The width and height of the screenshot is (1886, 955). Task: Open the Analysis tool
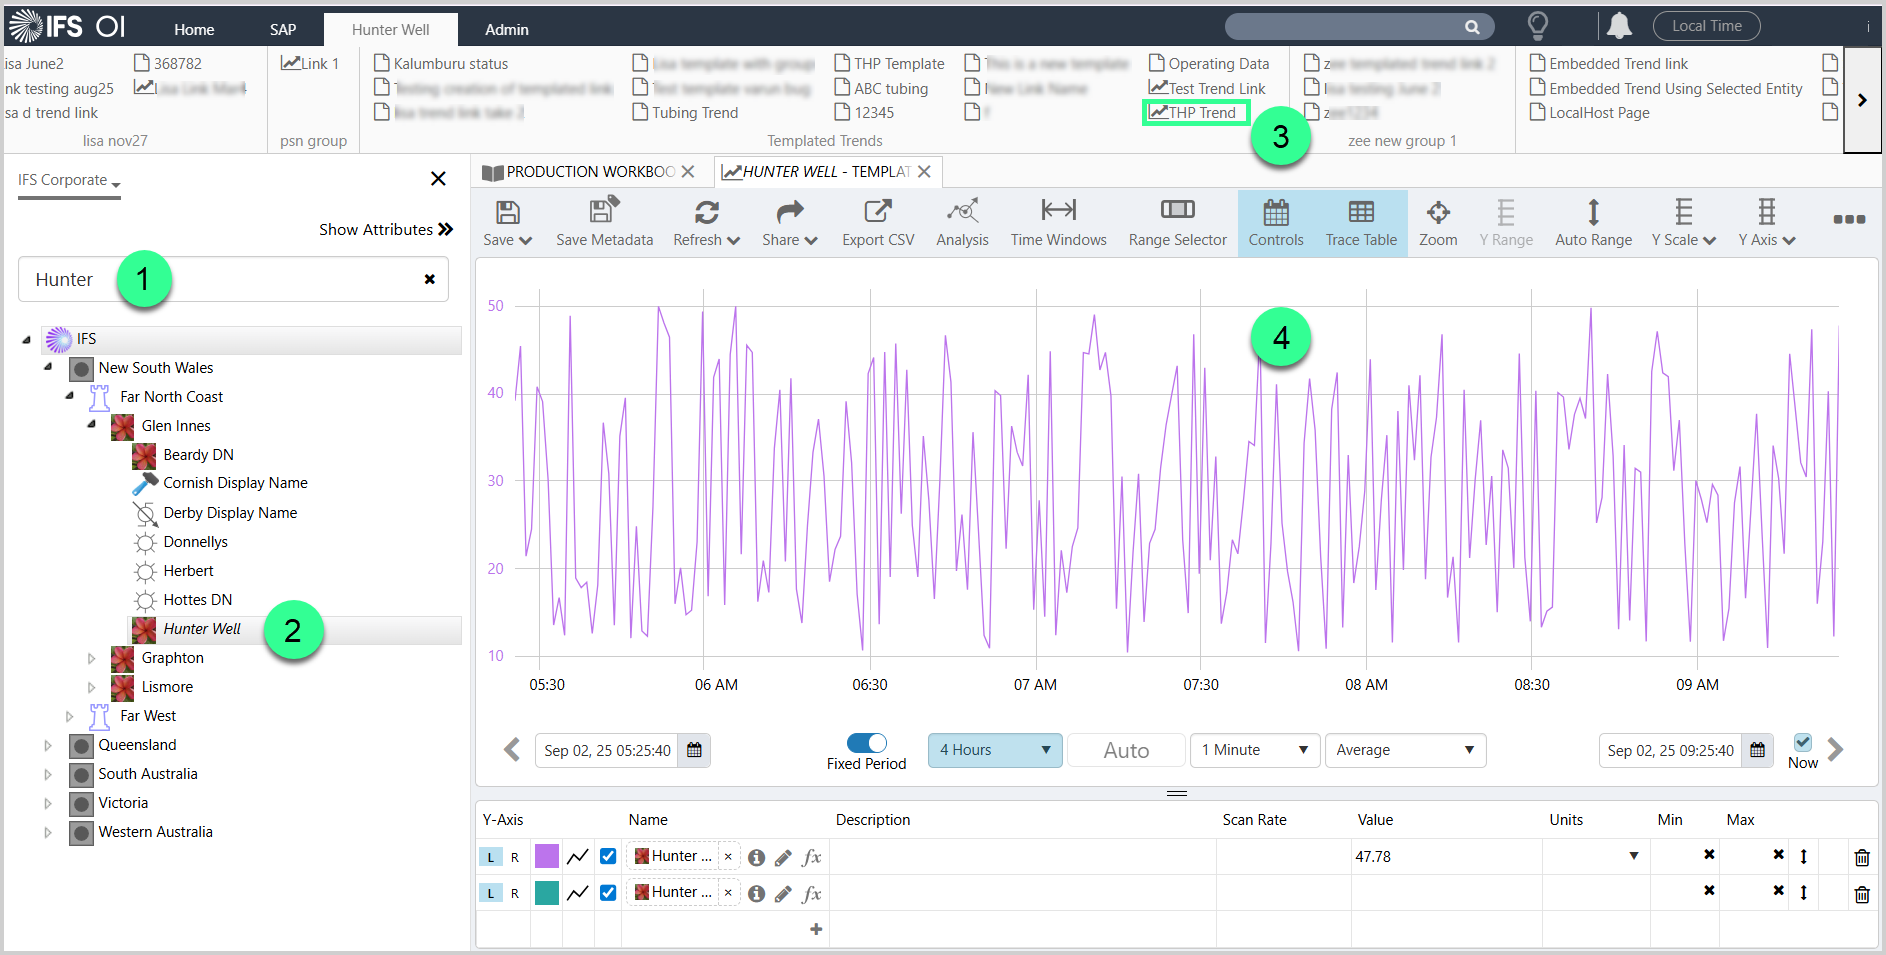click(x=962, y=212)
